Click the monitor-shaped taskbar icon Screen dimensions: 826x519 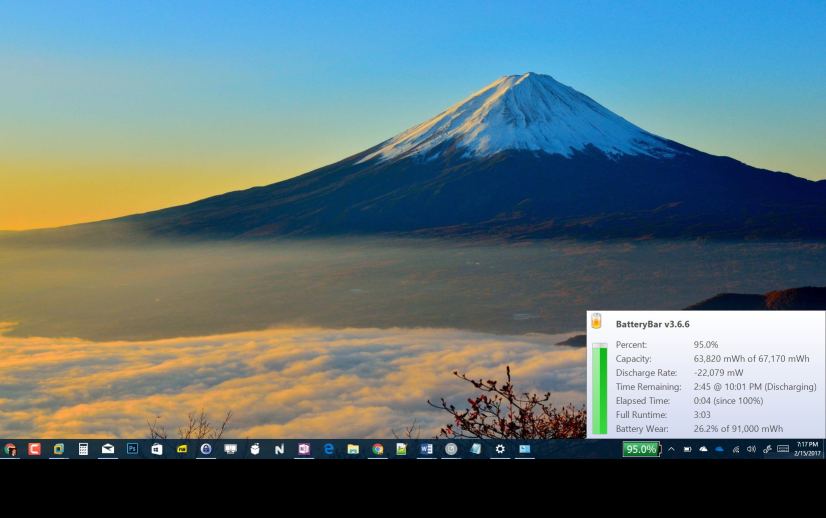[230, 449]
